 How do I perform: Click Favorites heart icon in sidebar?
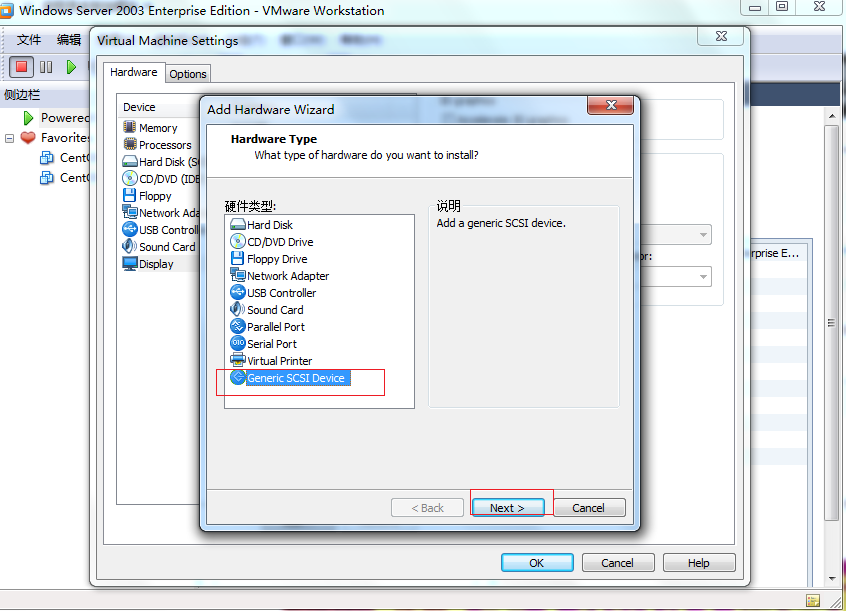click(28, 138)
